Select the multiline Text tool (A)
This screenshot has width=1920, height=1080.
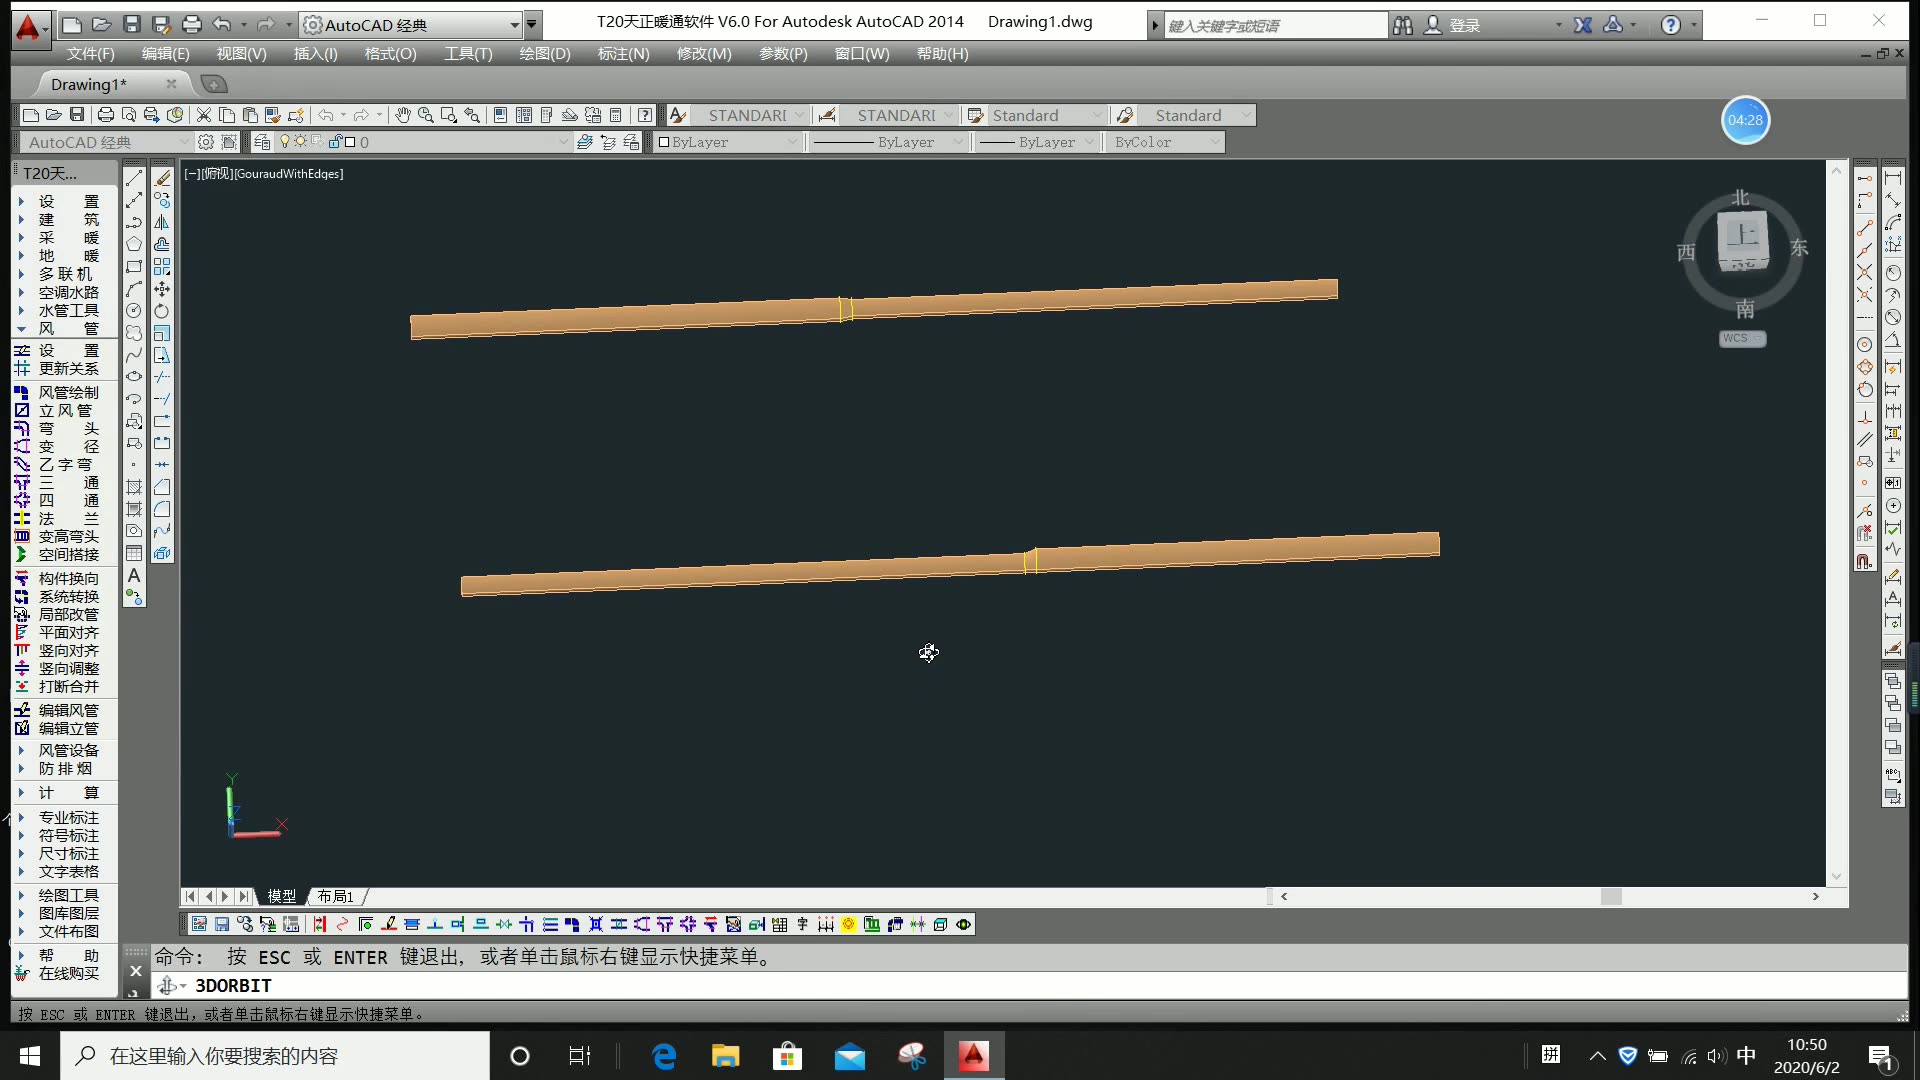(134, 577)
